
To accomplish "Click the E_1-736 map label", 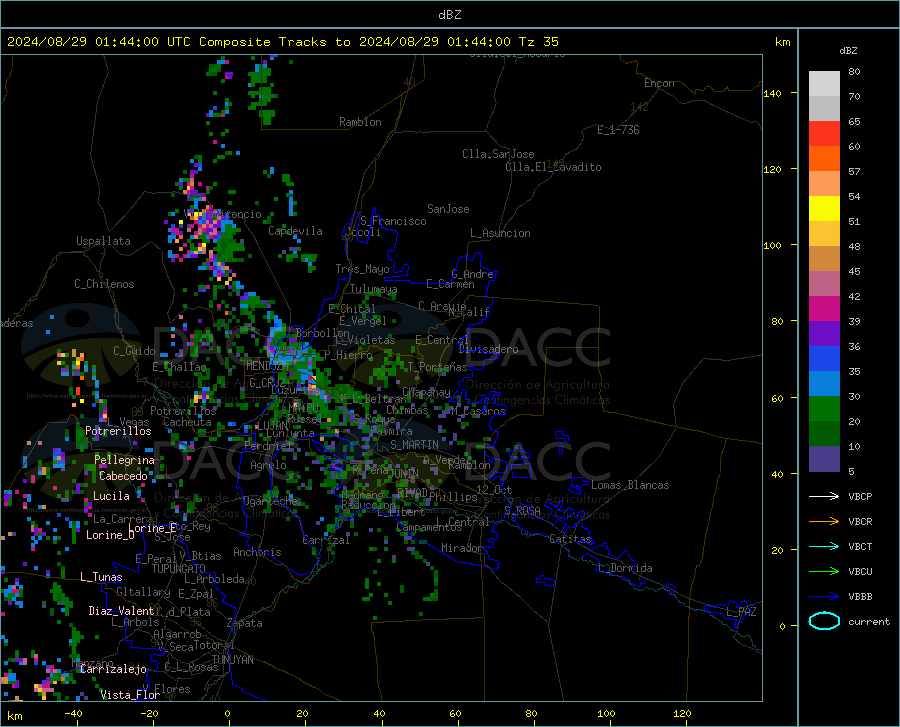I will click(x=618, y=130).
